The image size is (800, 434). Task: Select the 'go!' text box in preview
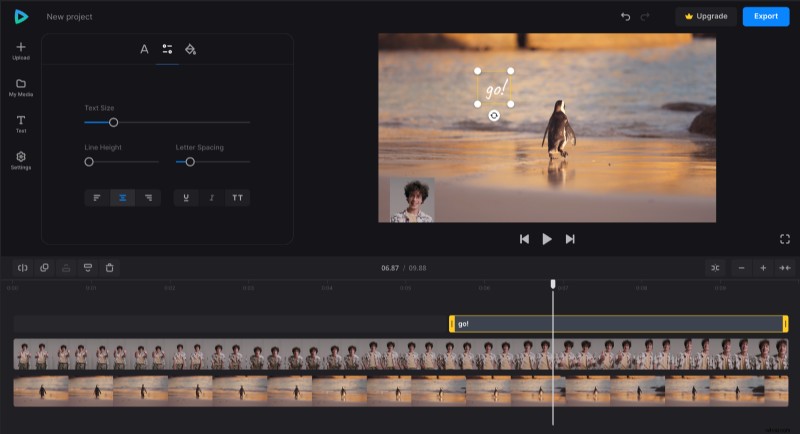tap(494, 88)
